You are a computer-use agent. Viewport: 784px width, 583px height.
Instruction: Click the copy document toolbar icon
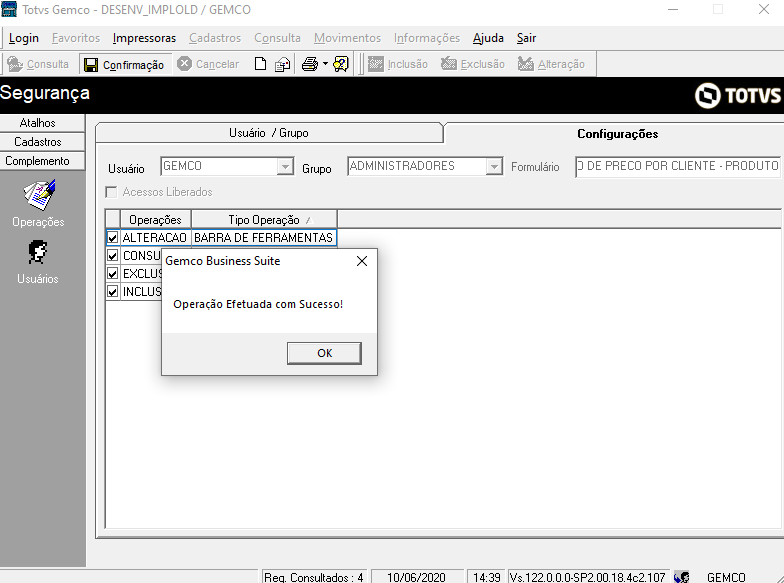[x=282, y=64]
